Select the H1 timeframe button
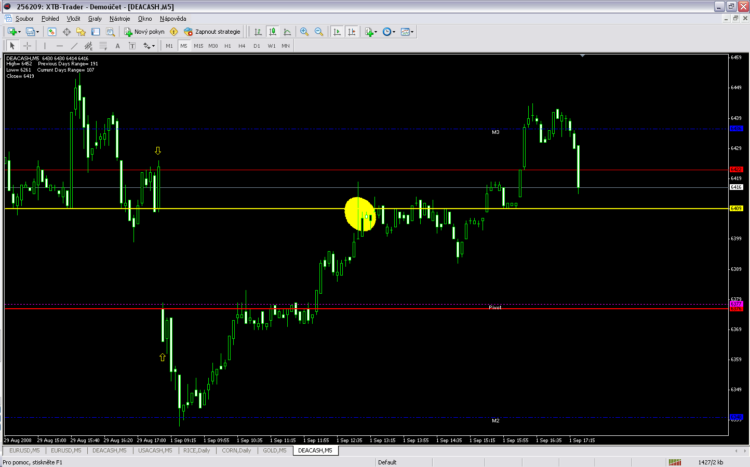The image size is (750, 467). [x=228, y=46]
